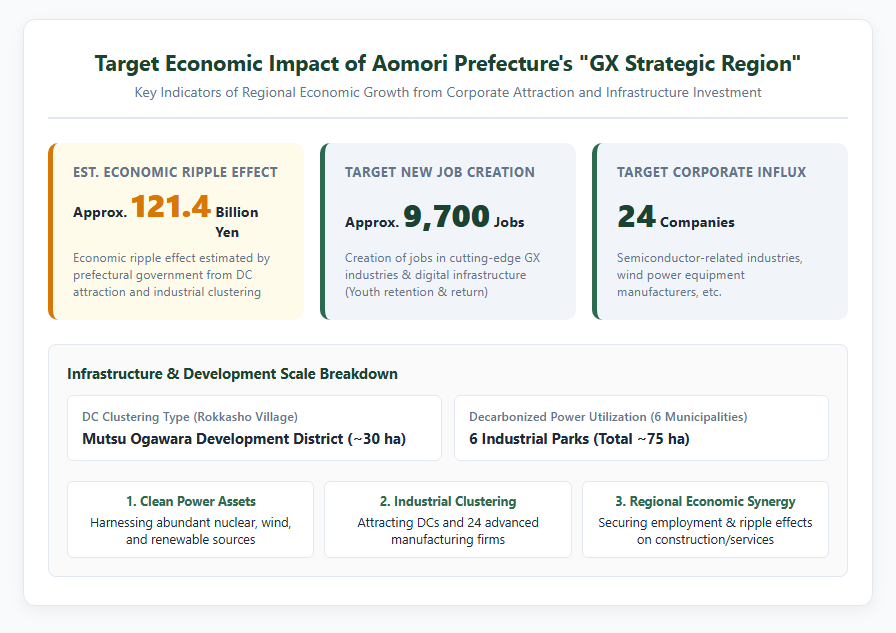Select the large 24 figure in the Corporate Influx card

pos(636,217)
